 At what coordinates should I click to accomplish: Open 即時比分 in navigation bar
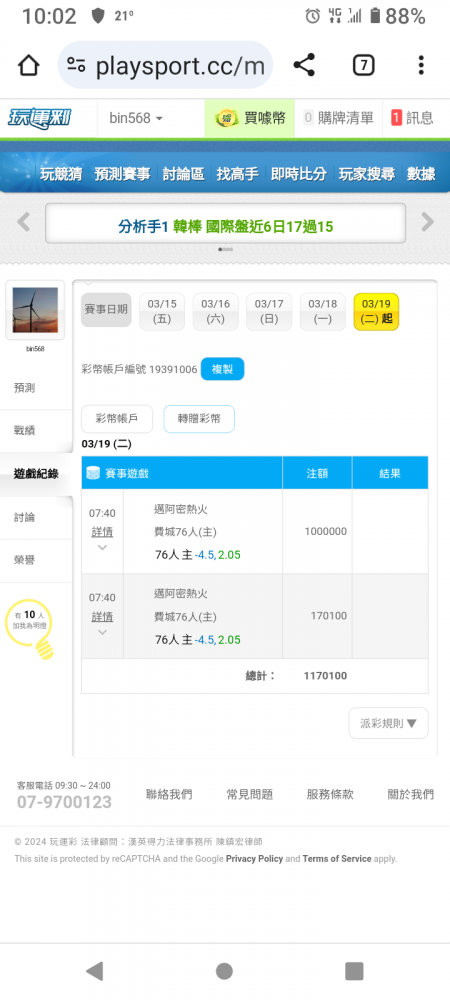[x=298, y=173]
